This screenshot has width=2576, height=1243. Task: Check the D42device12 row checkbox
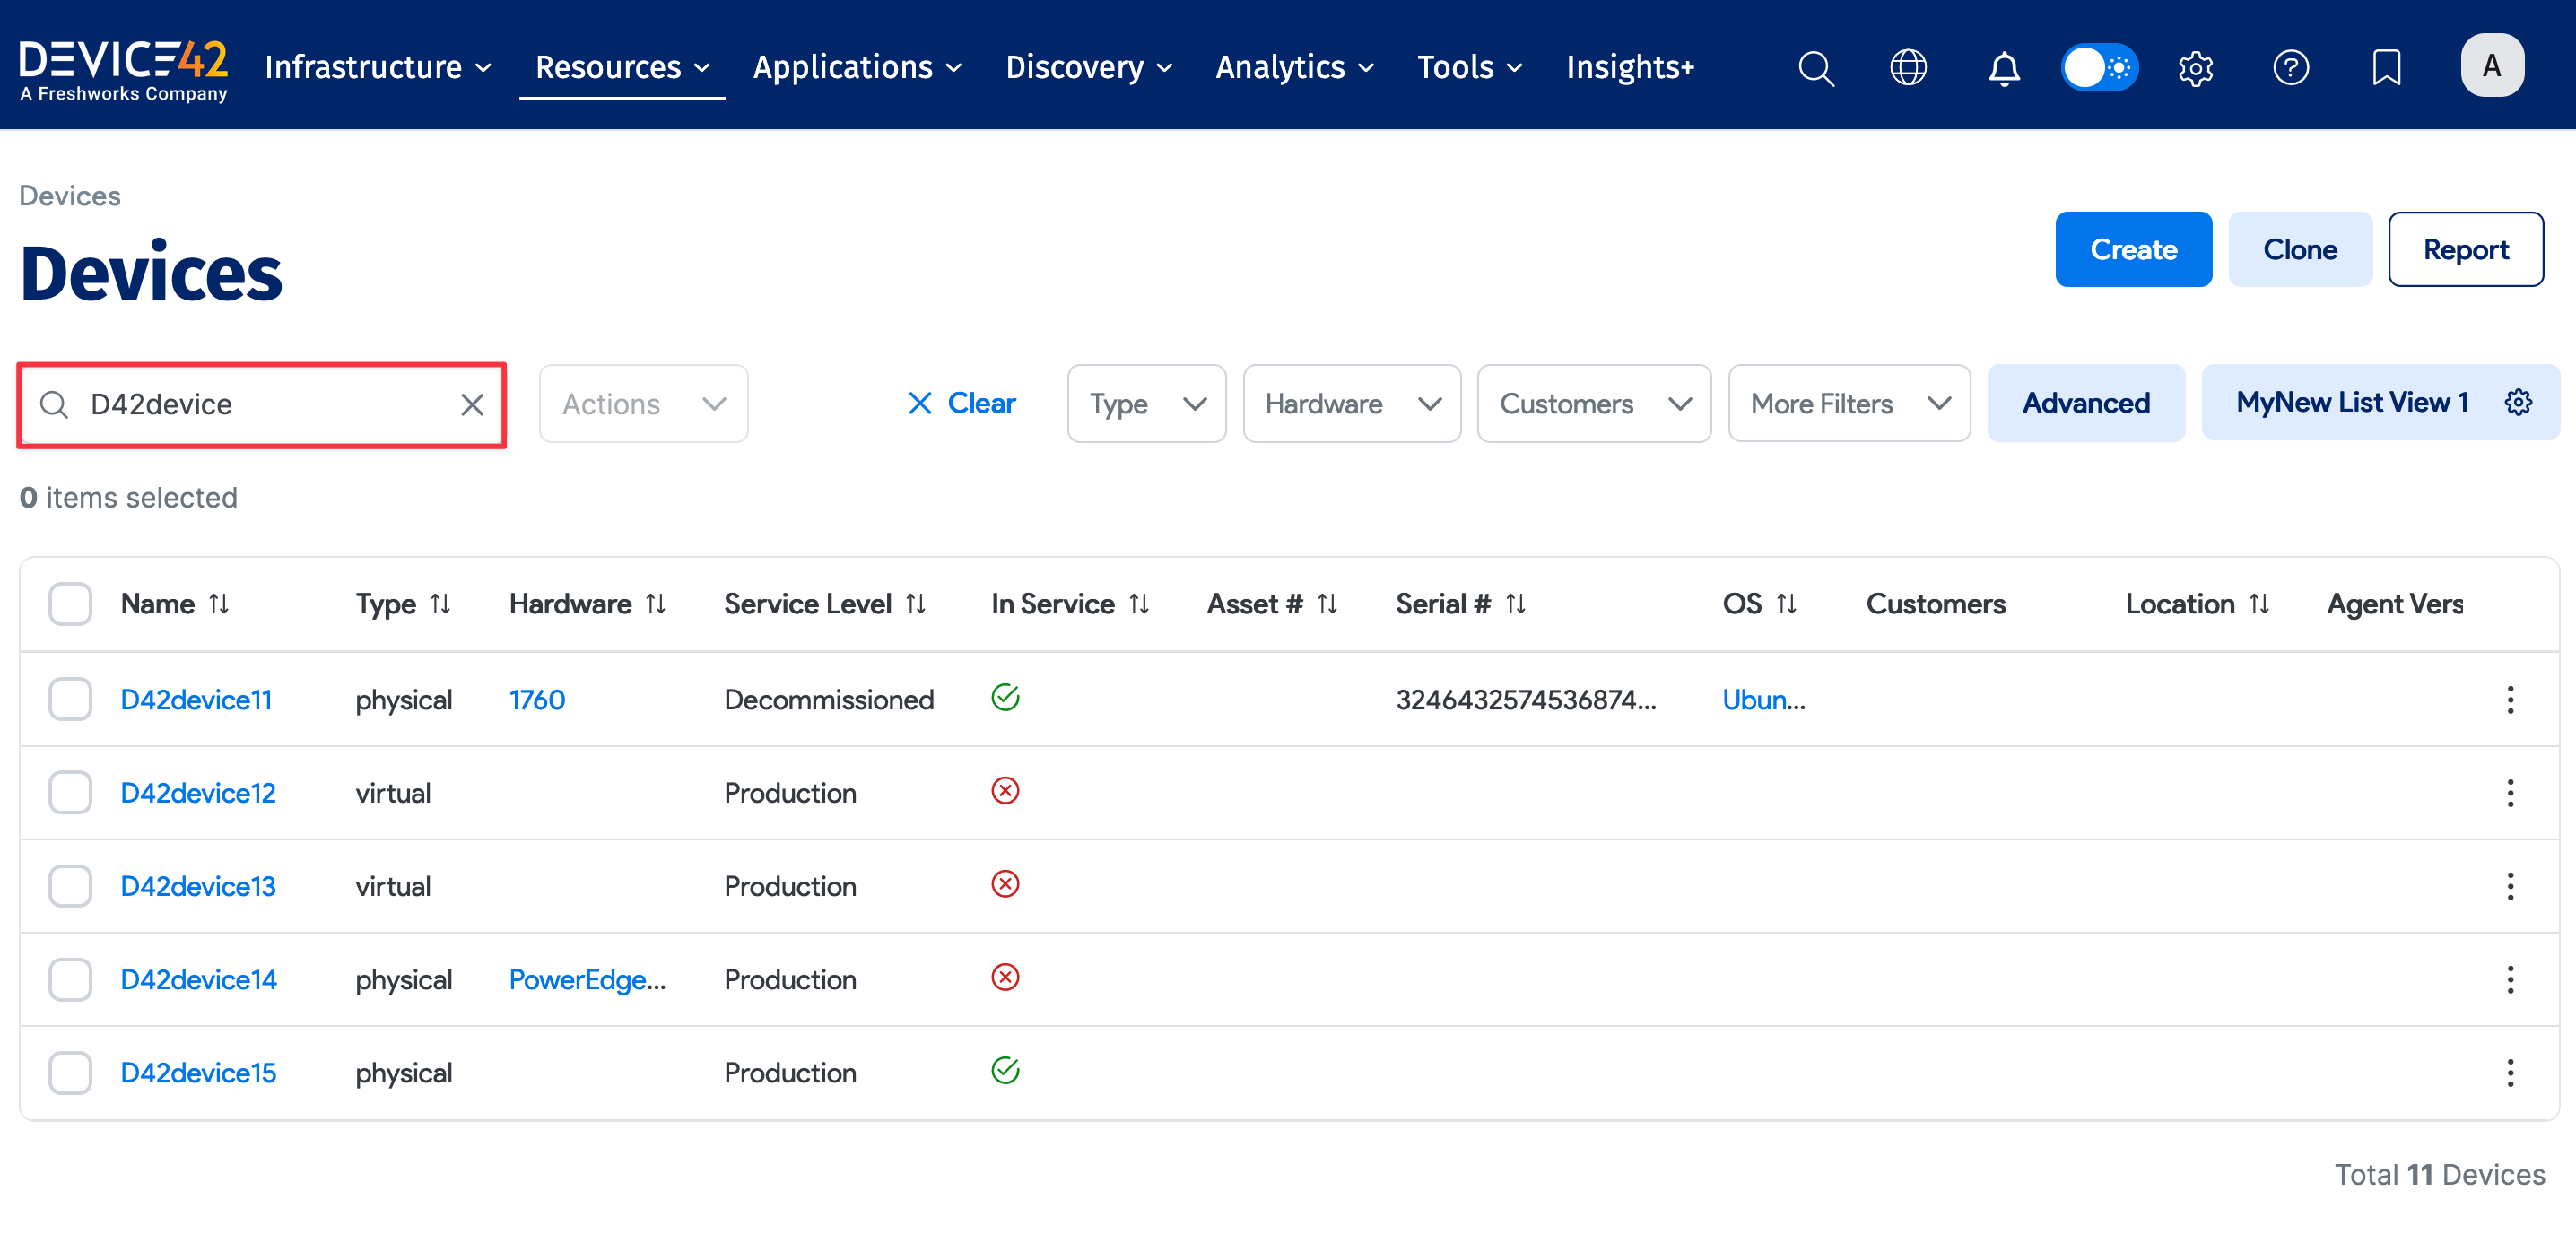point(70,792)
